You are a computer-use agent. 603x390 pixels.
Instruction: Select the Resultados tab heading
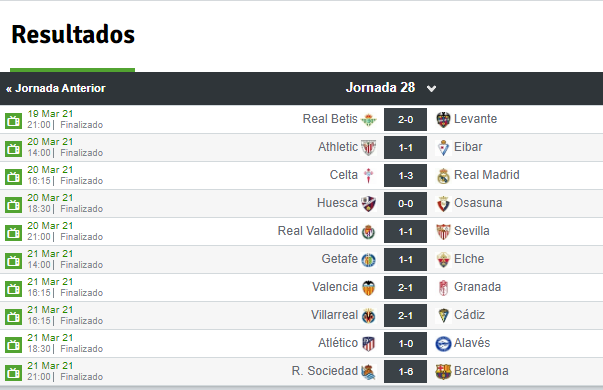(x=73, y=35)
